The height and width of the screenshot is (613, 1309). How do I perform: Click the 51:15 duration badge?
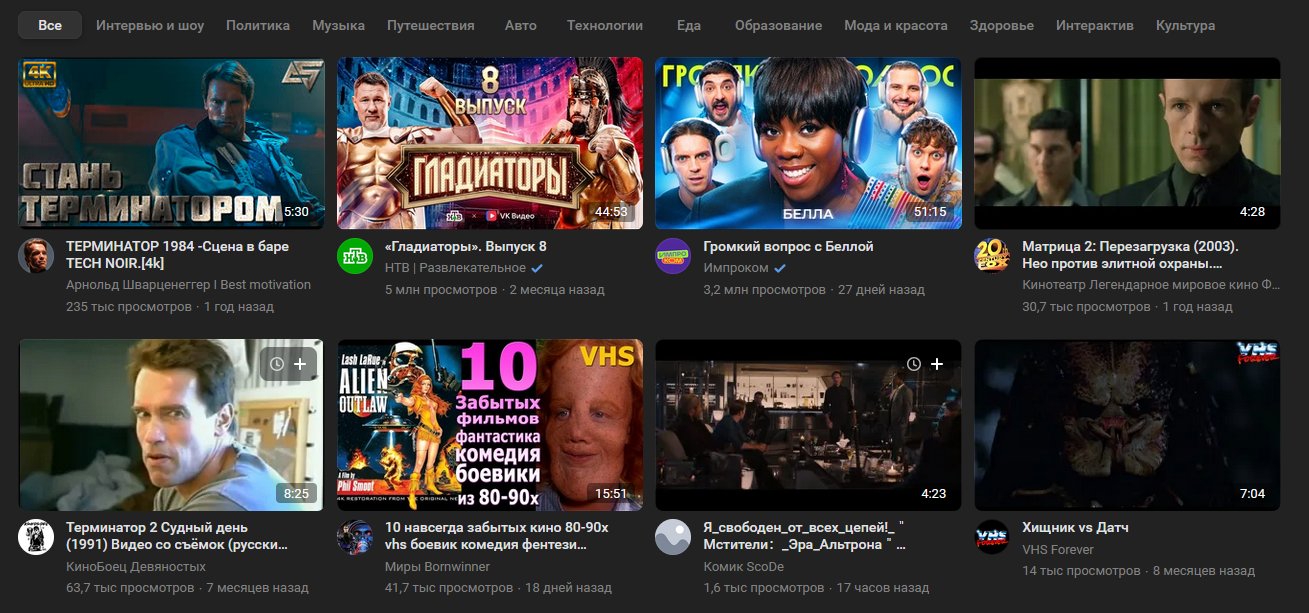(x=930, y=212)
